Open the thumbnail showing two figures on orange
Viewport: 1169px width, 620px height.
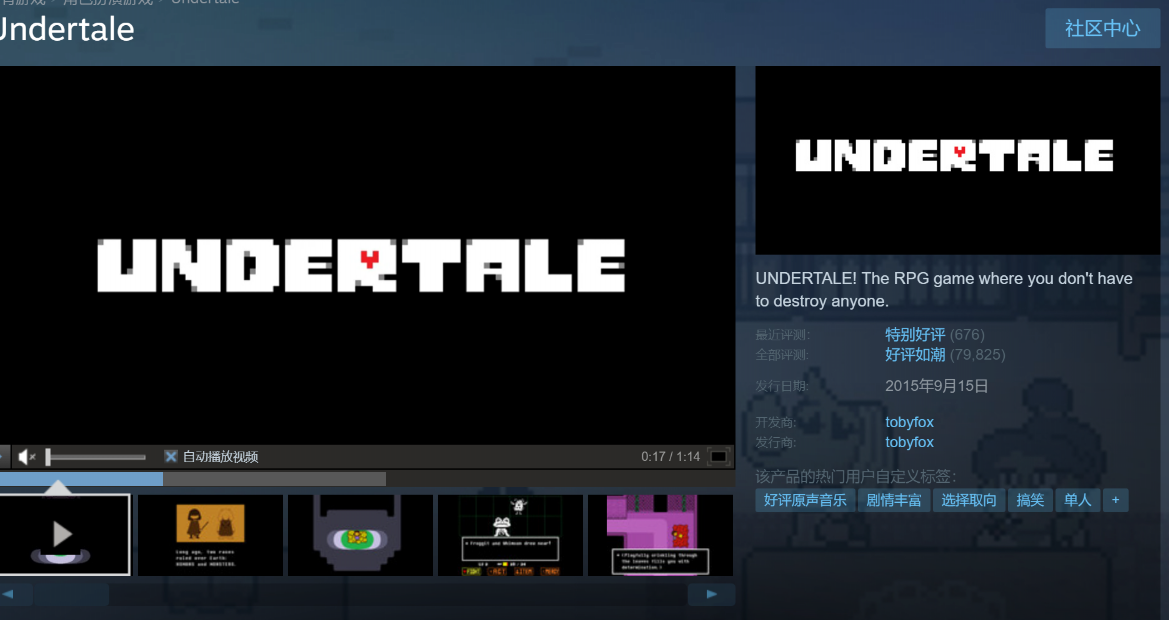pos(210,534)
